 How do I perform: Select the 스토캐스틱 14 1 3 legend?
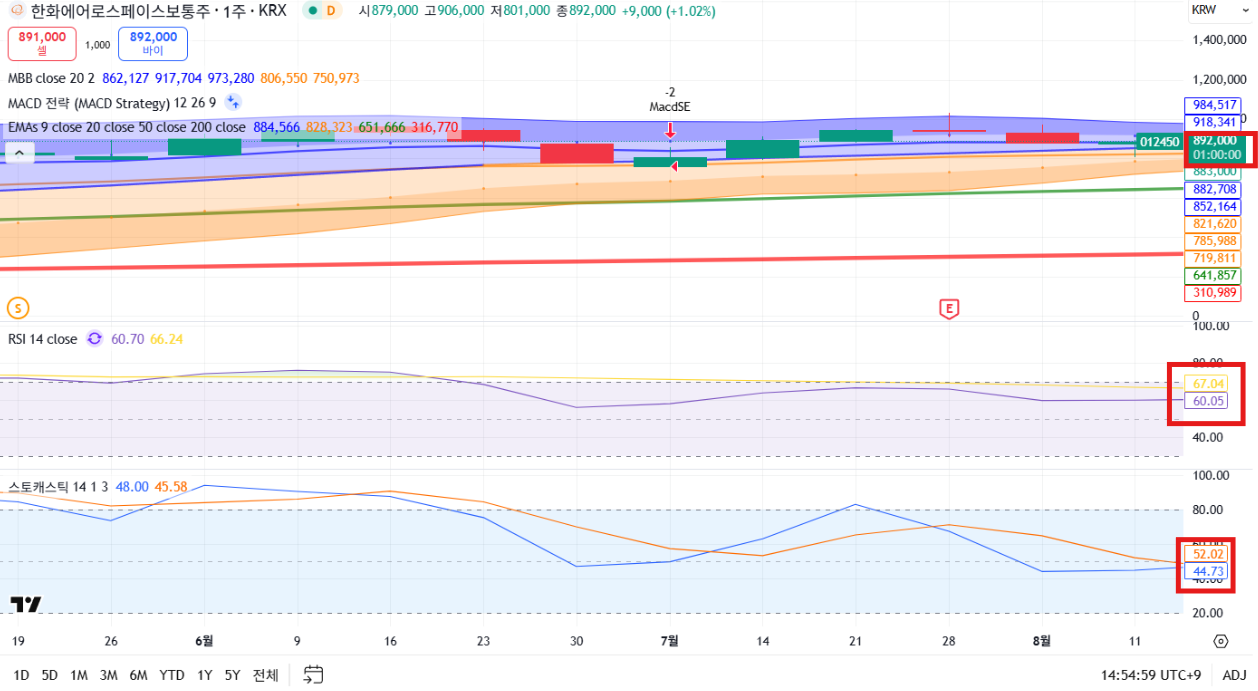[x=58, y=486]
